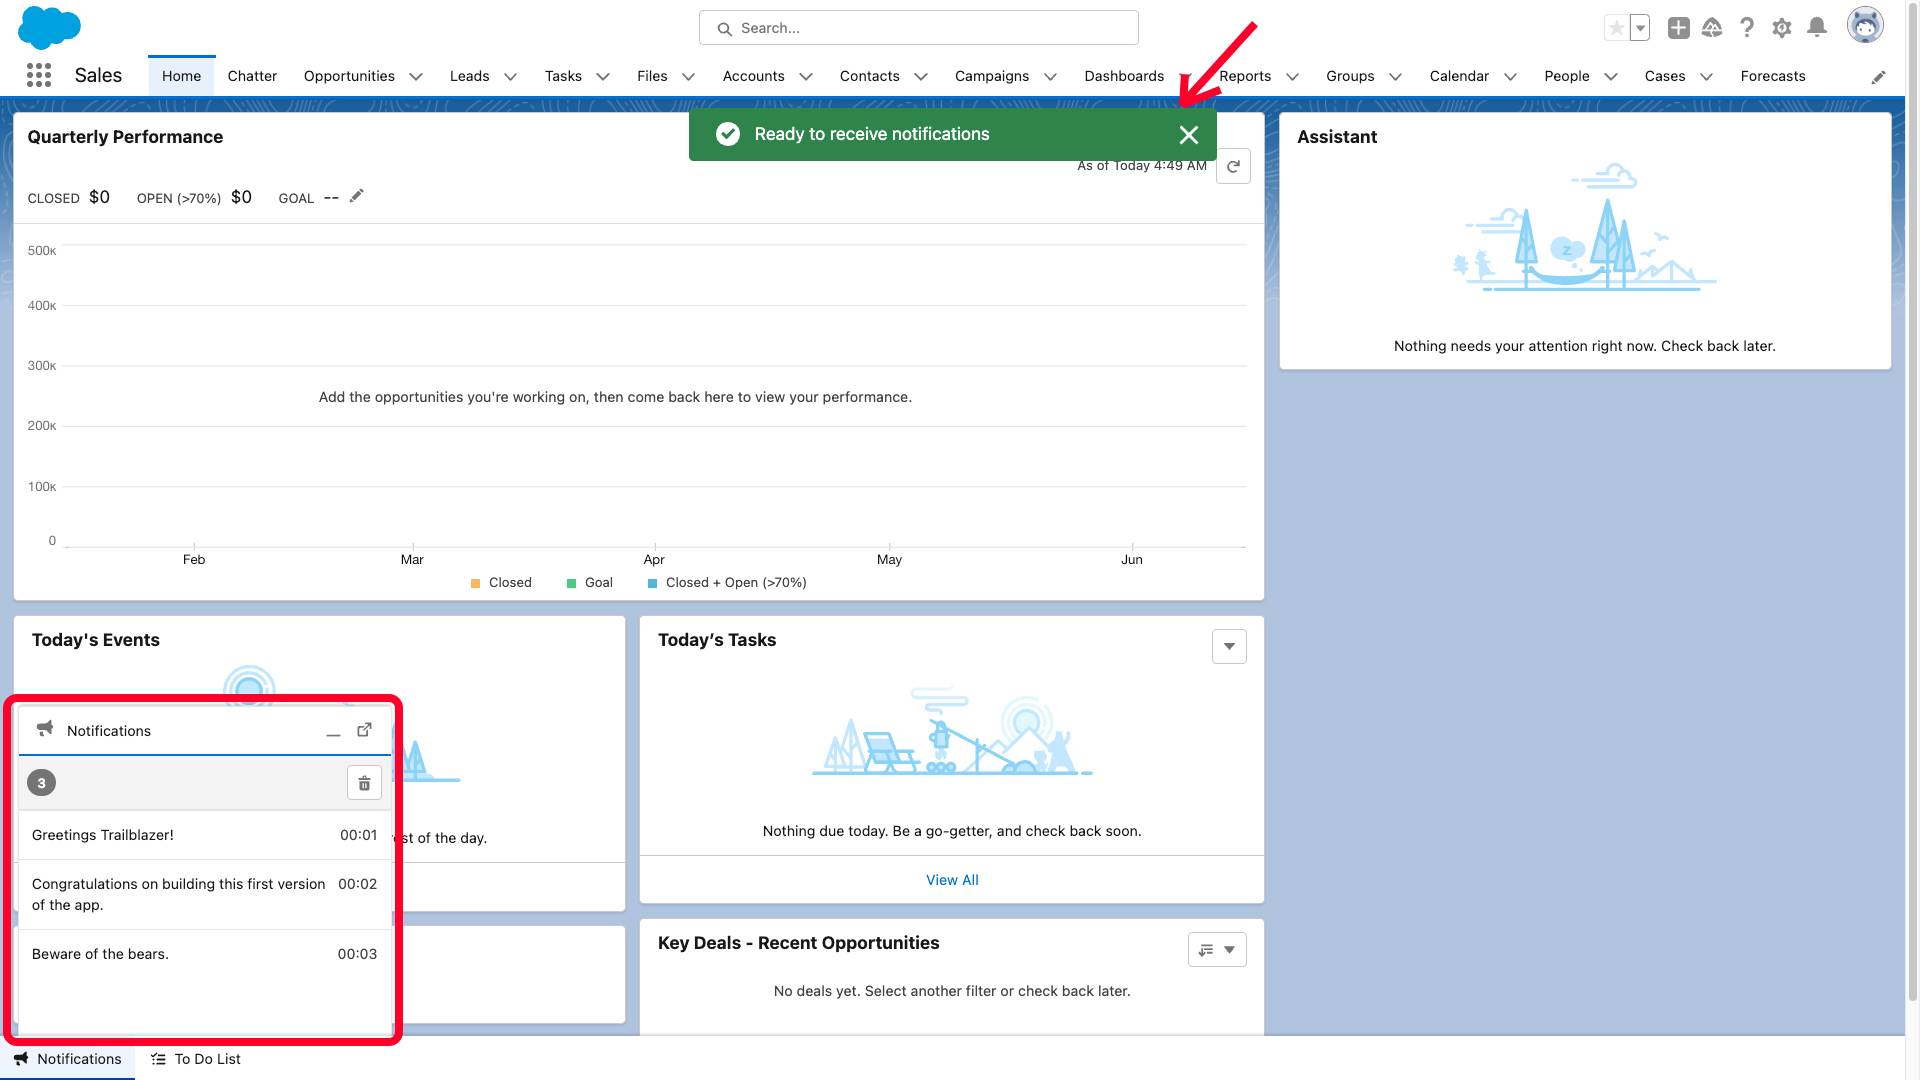Image resolution: width=1920 pixels, height=1080 pixels.
Task: Click the Key Deals - Recent Opportunities title
Action: [798, 943]
